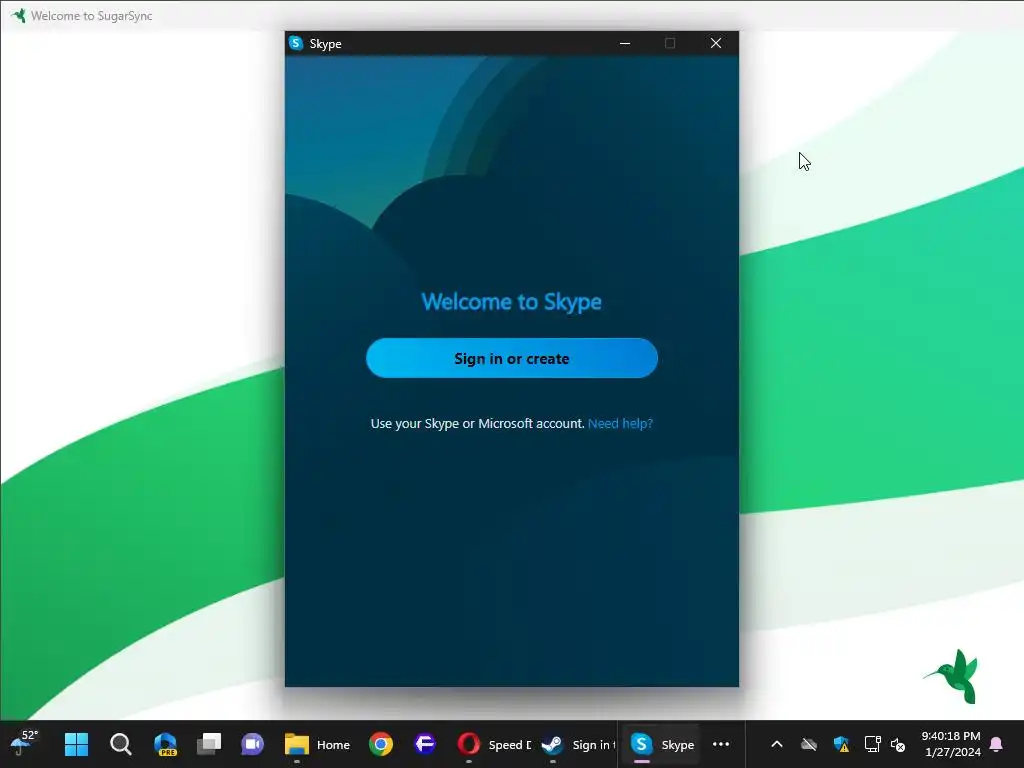Expand hidden system tray icons chevron

tap(776, 744)
